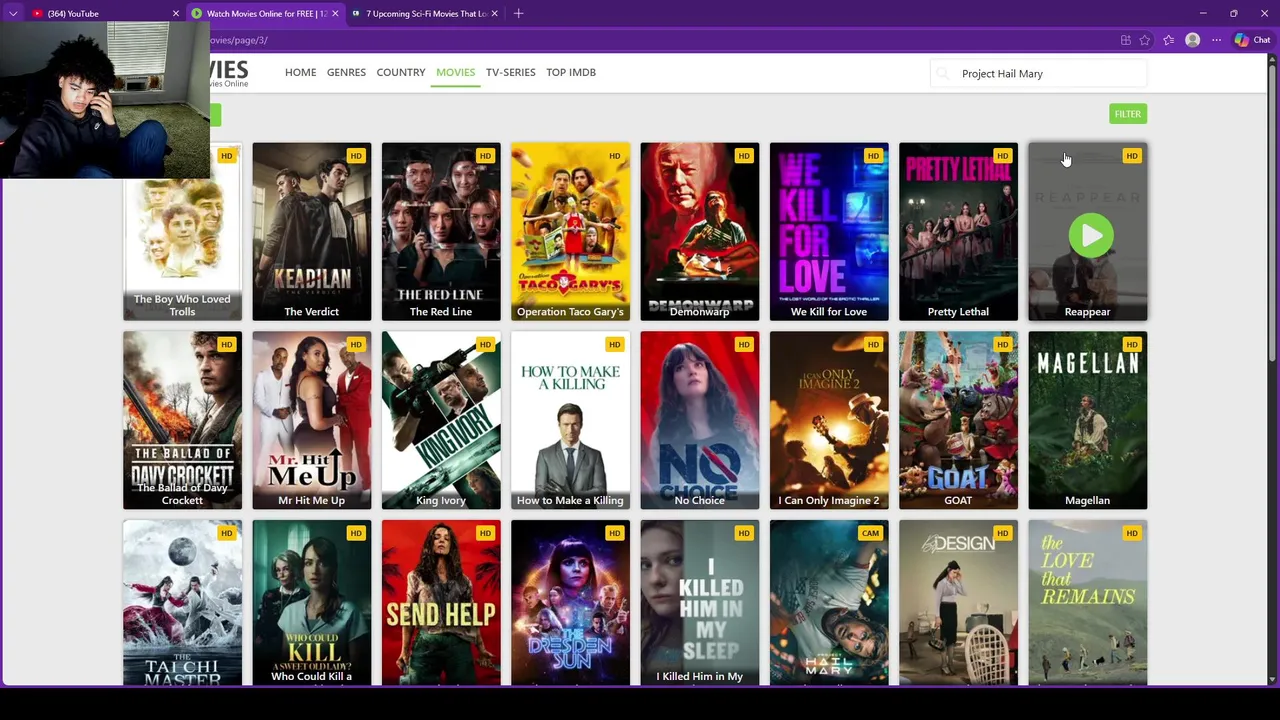
Task: Open the Copilot Chat button
Action: click(x=1252, y=40)
